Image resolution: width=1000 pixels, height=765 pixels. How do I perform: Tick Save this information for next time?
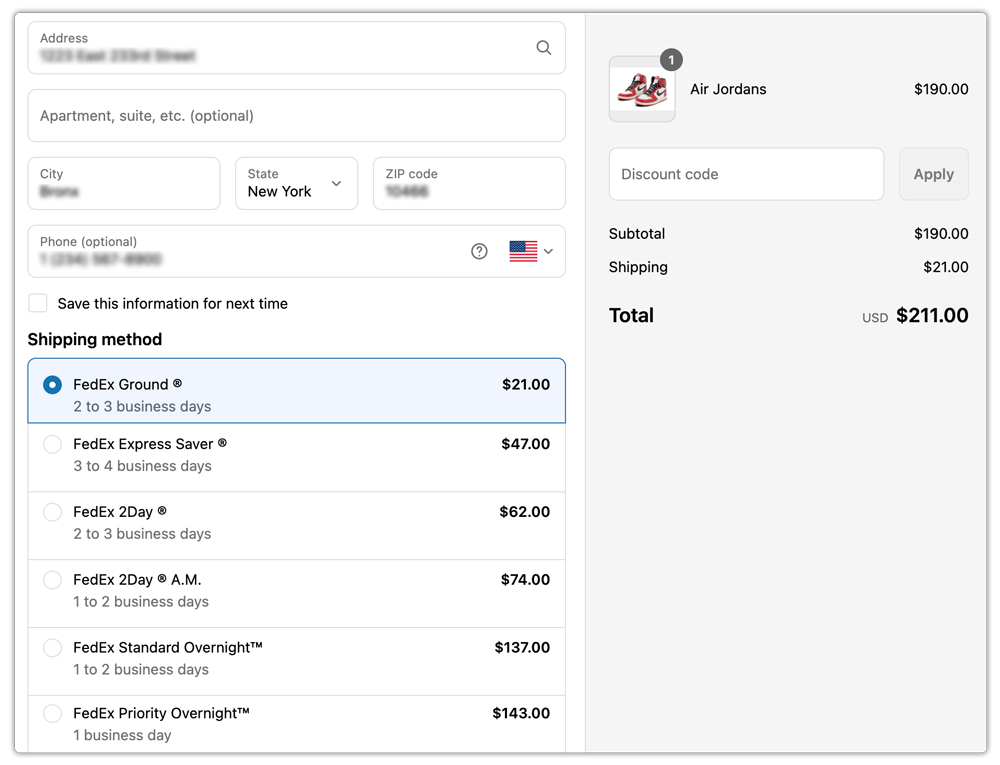(x=38, y=303)
